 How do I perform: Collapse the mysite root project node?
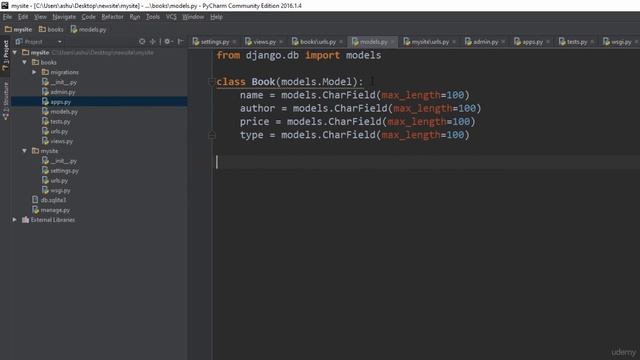pos(15,53)
